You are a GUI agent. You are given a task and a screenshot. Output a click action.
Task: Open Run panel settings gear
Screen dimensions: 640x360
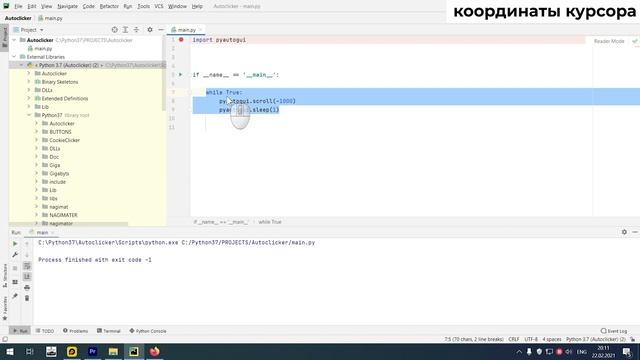coord(624,232)
